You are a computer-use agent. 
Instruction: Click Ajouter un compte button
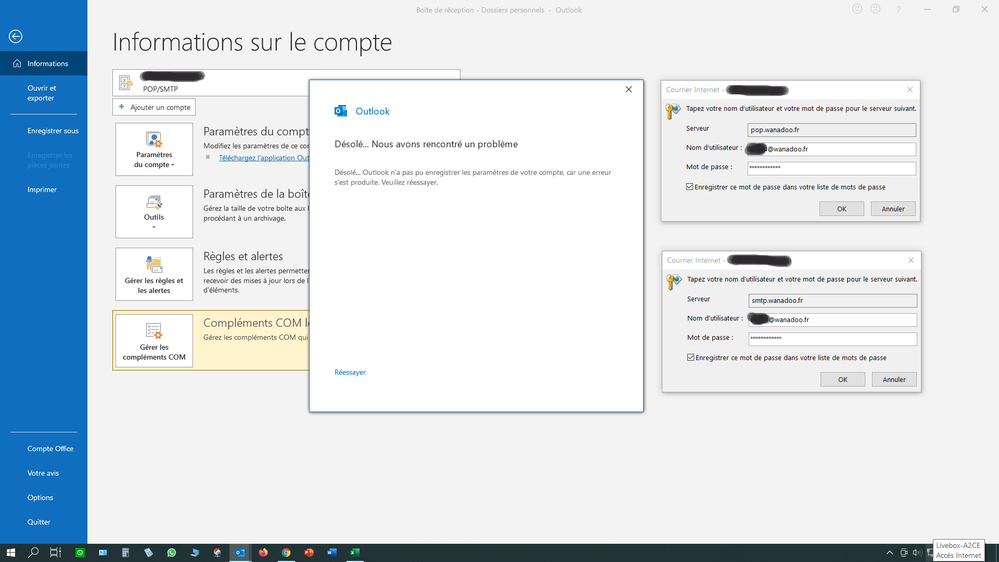pyautogui.click(x=154, y=107)
